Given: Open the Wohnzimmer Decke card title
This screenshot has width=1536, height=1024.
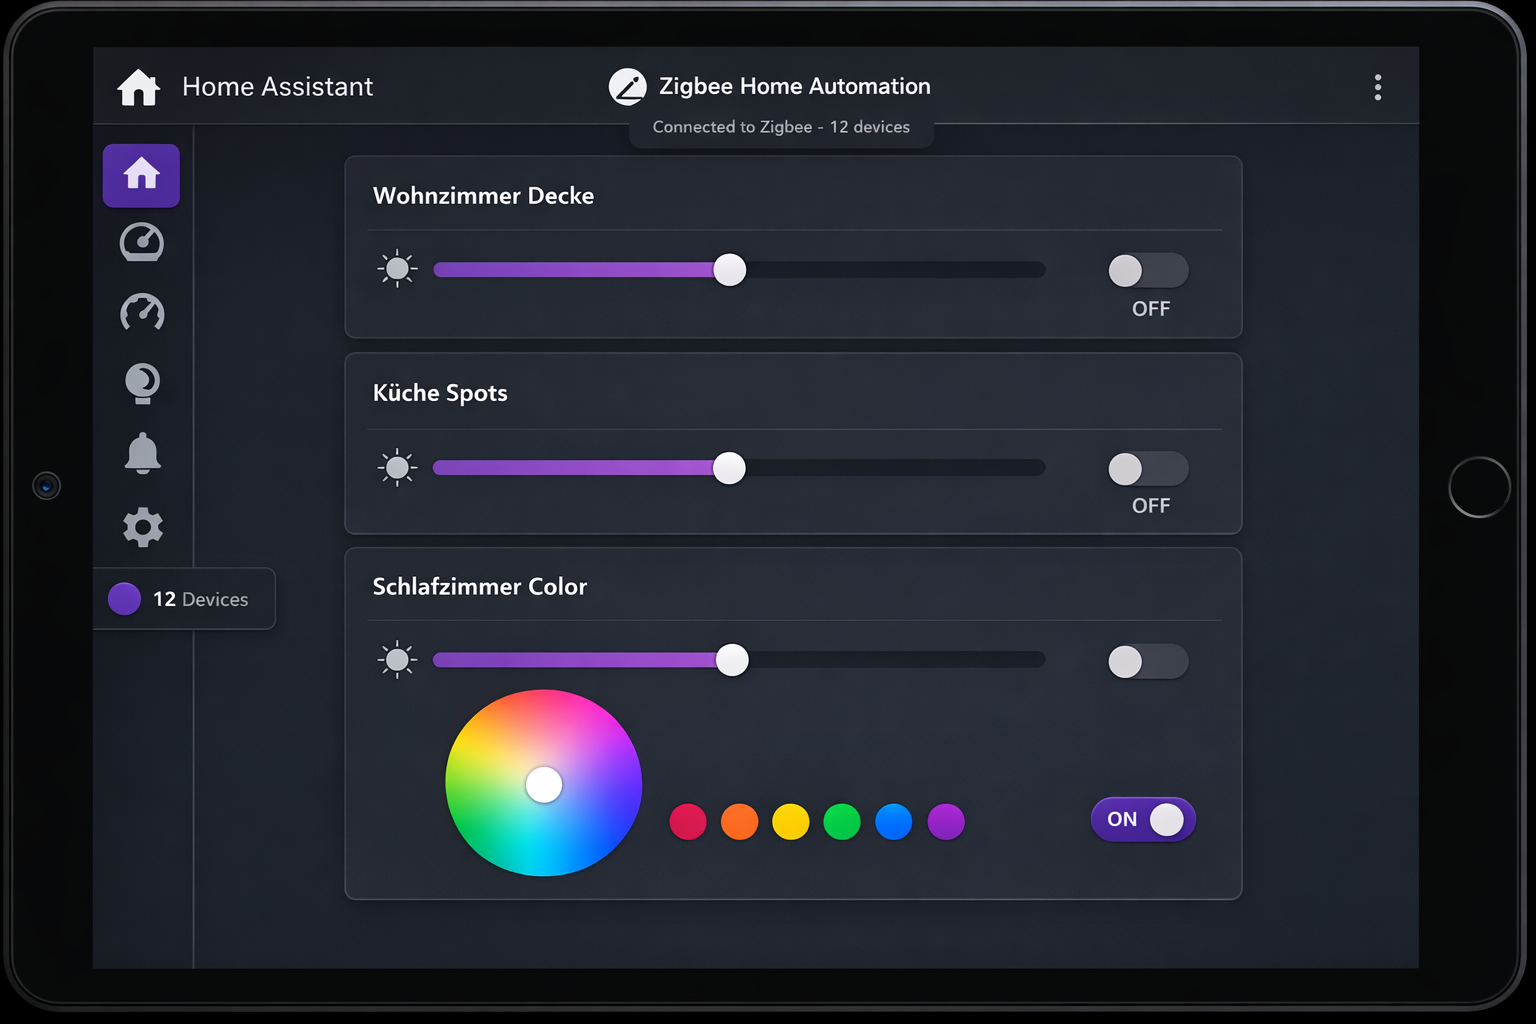Looking at the screenshot, I should [483, 196].
